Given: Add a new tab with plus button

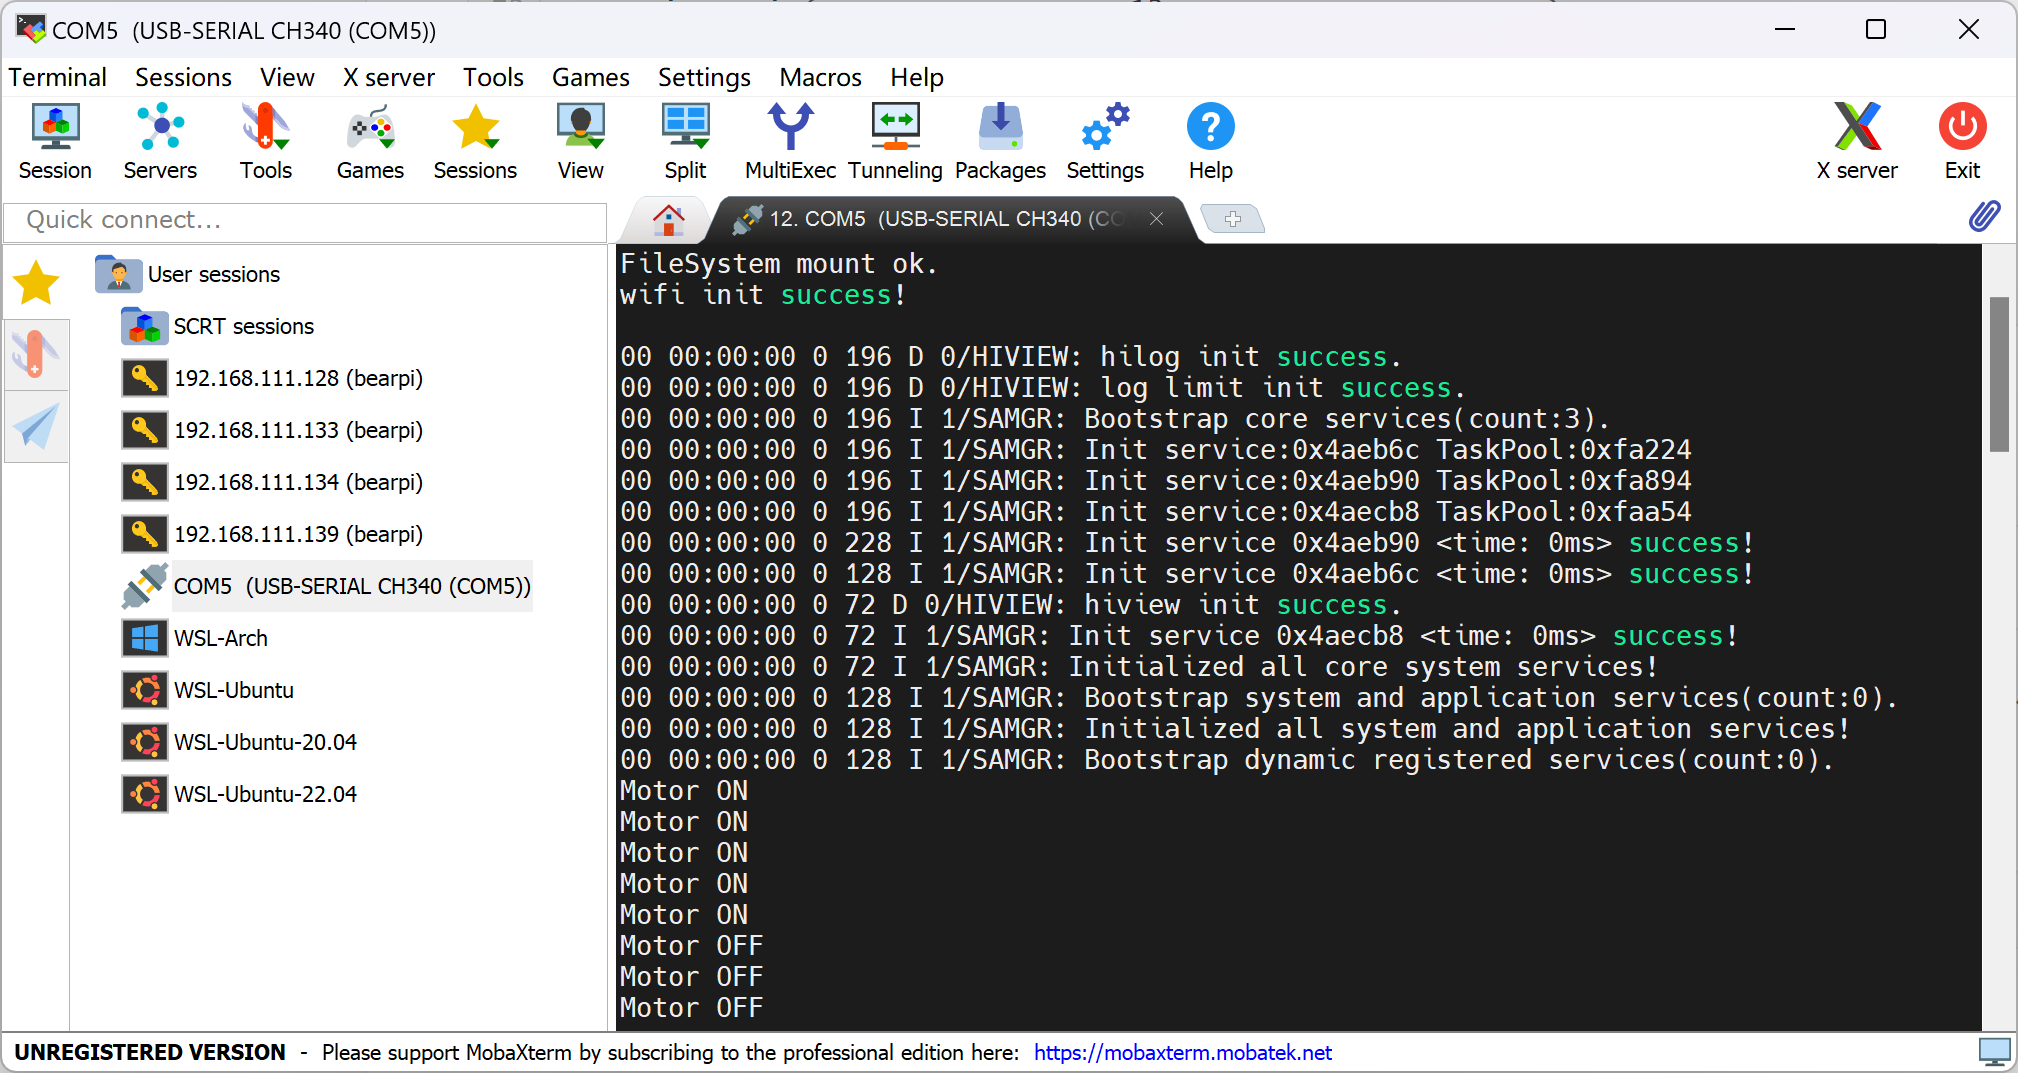Looking at the screenshot, I should [1232, 219].
